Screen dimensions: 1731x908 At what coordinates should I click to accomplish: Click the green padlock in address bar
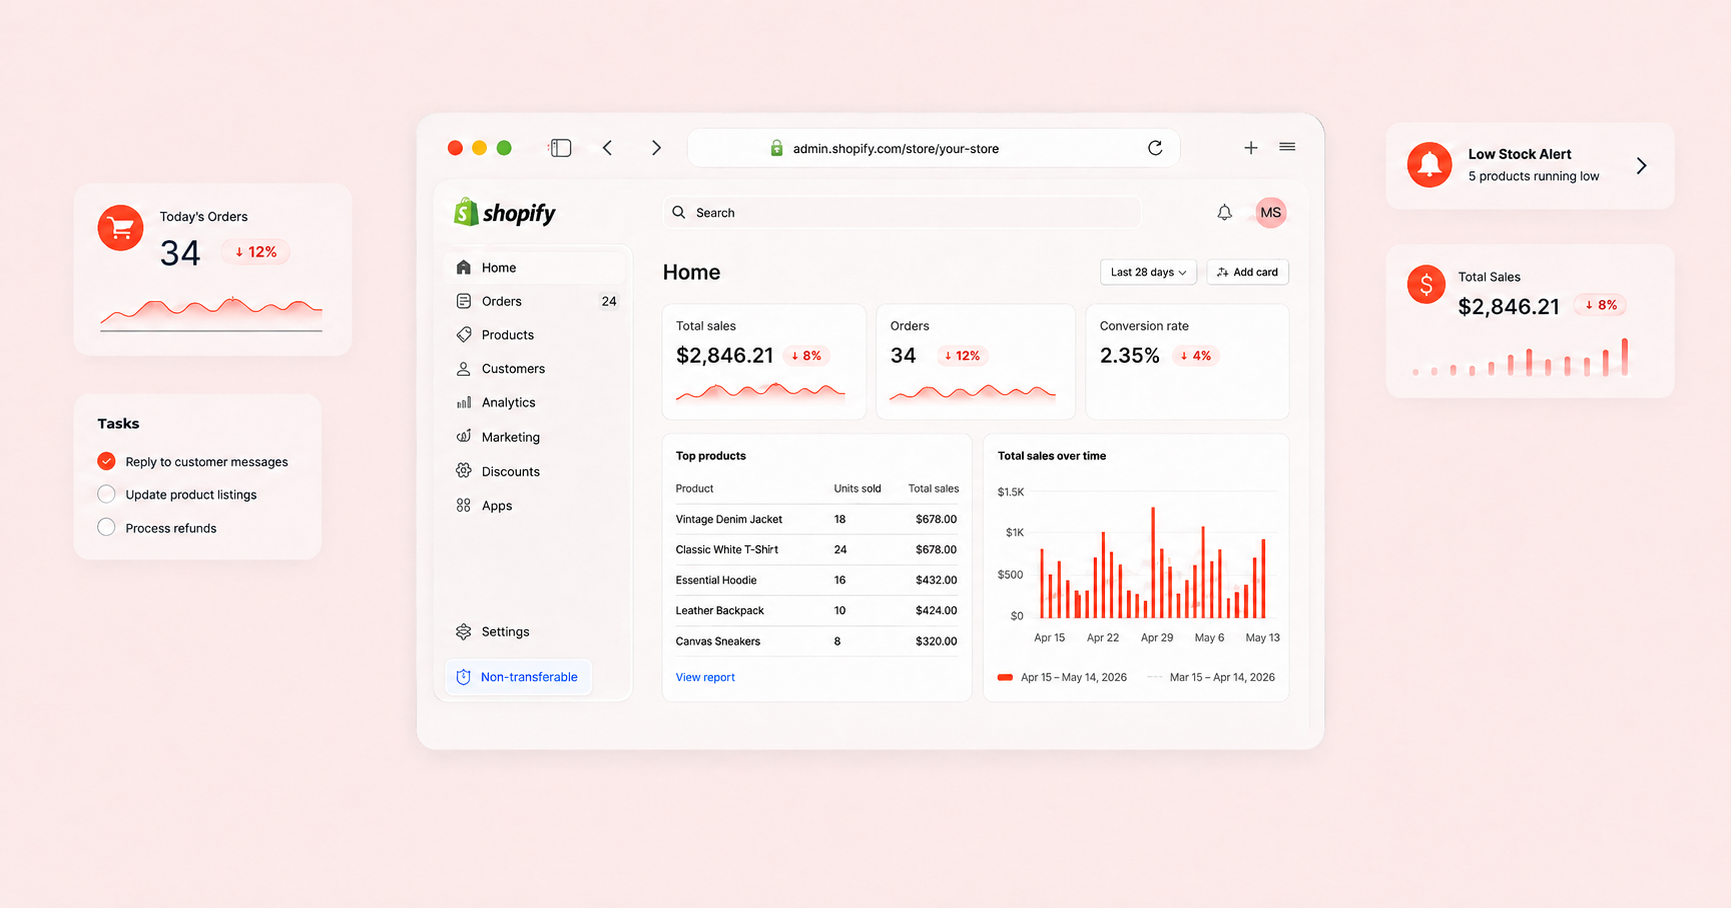click(x=776, y=148)
